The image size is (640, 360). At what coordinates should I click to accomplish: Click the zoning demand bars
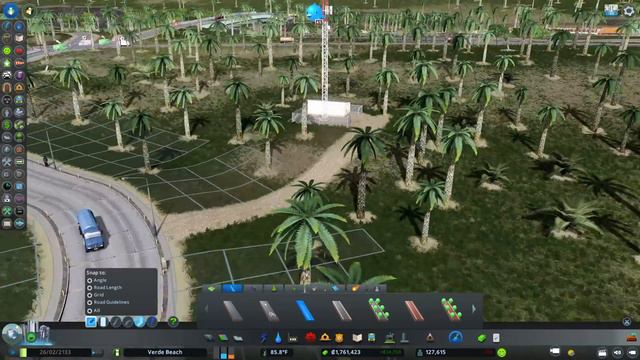[227, 353]
